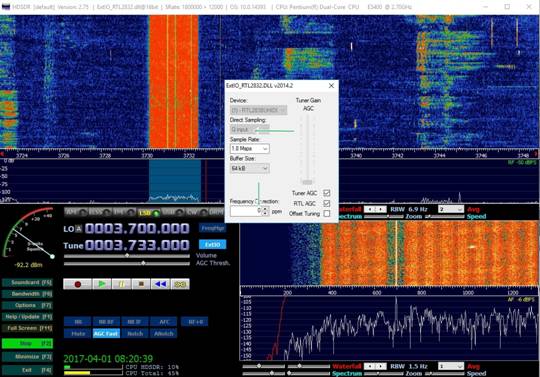Click the A button beside LO
Image resolution: width=540 pixels, height=377 pixels.
point(79,229)
